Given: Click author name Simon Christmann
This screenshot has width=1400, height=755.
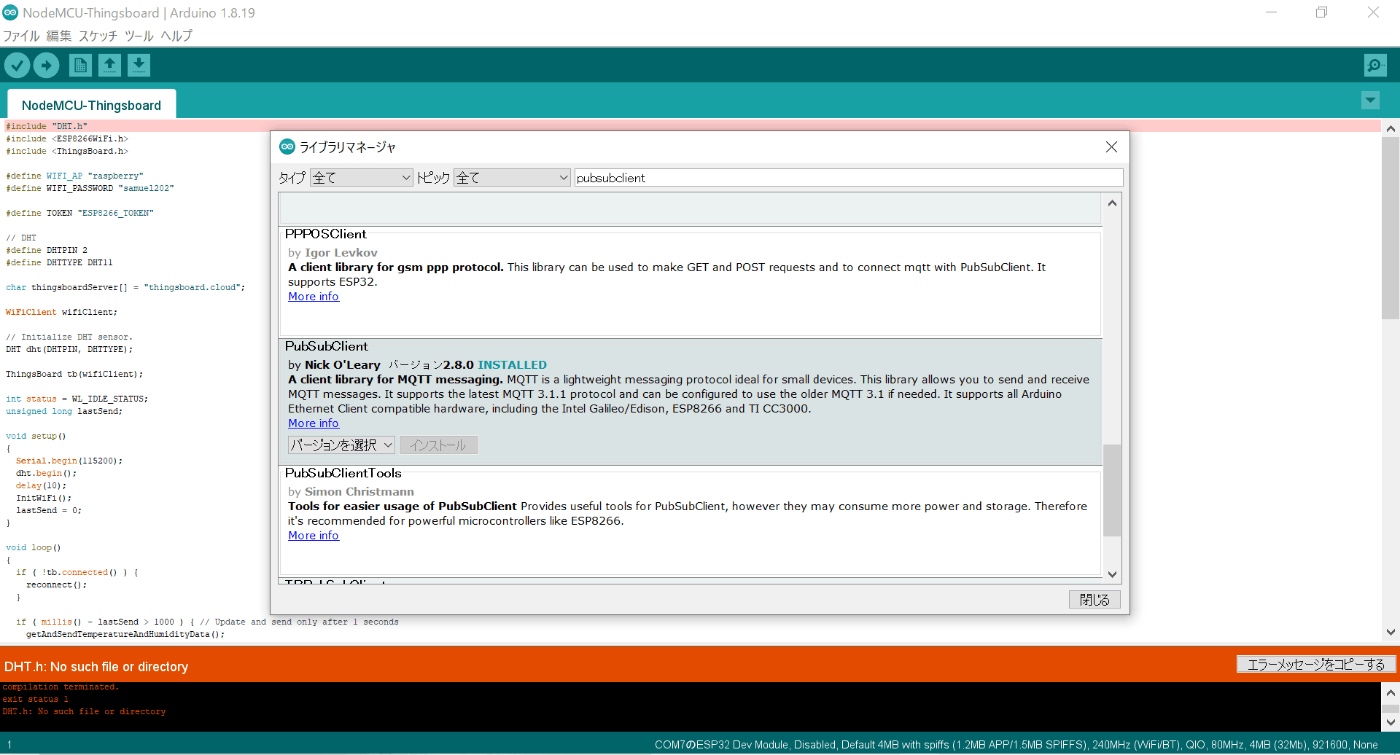Looking at the screenshot, I should 359,491.
